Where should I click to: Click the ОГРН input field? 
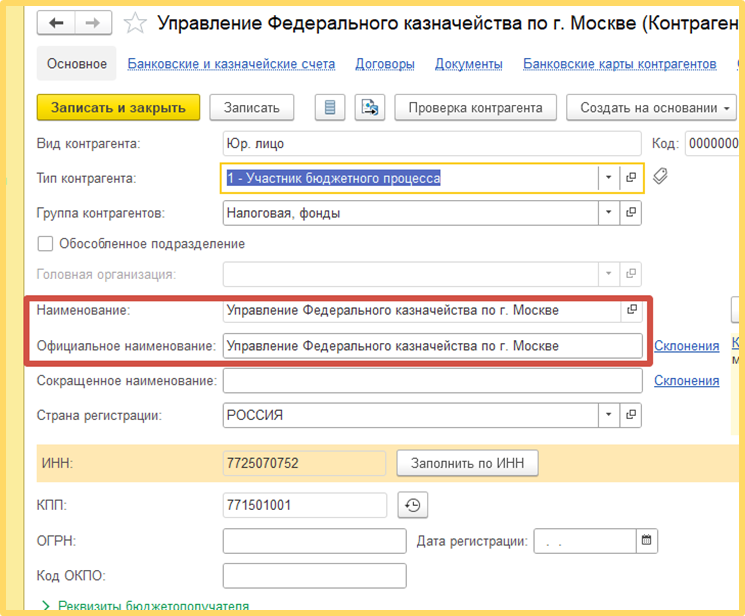pyautogui.click(x=315, y=541)
